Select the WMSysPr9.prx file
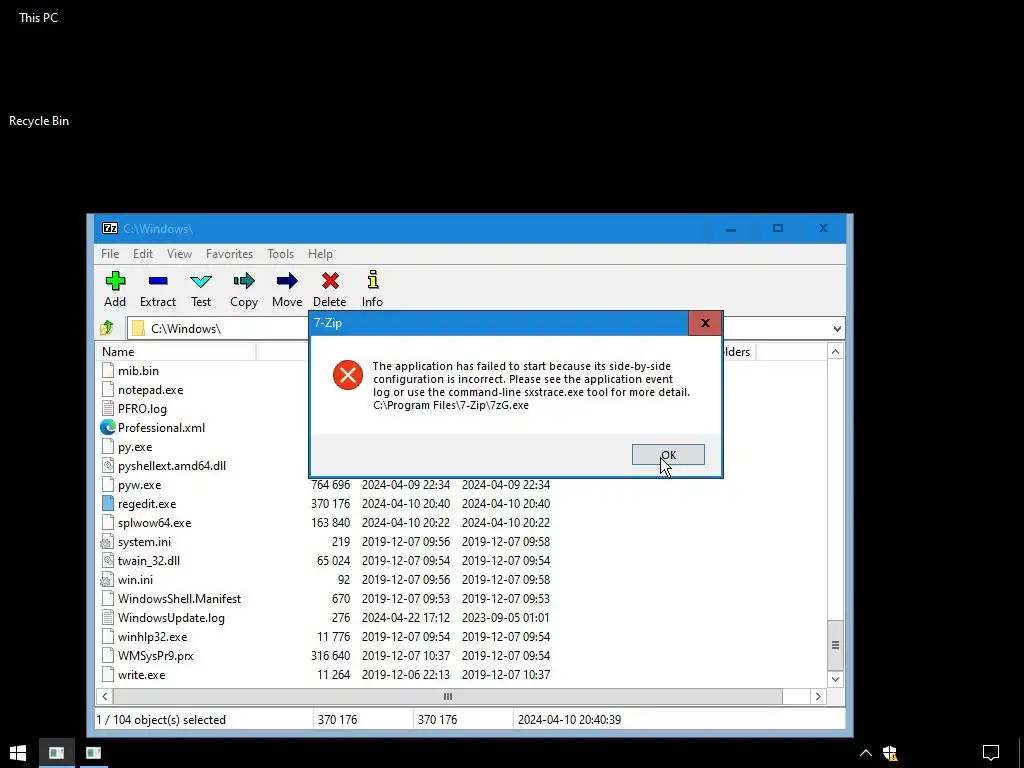 point(155,655)
